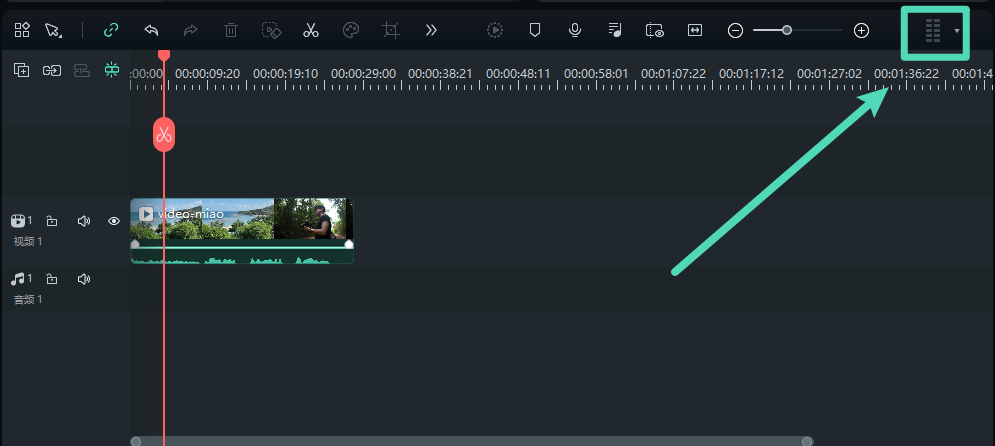Zoom in timeline with plus button
Screen dimensions: 995x446
(x=861, y=31)
